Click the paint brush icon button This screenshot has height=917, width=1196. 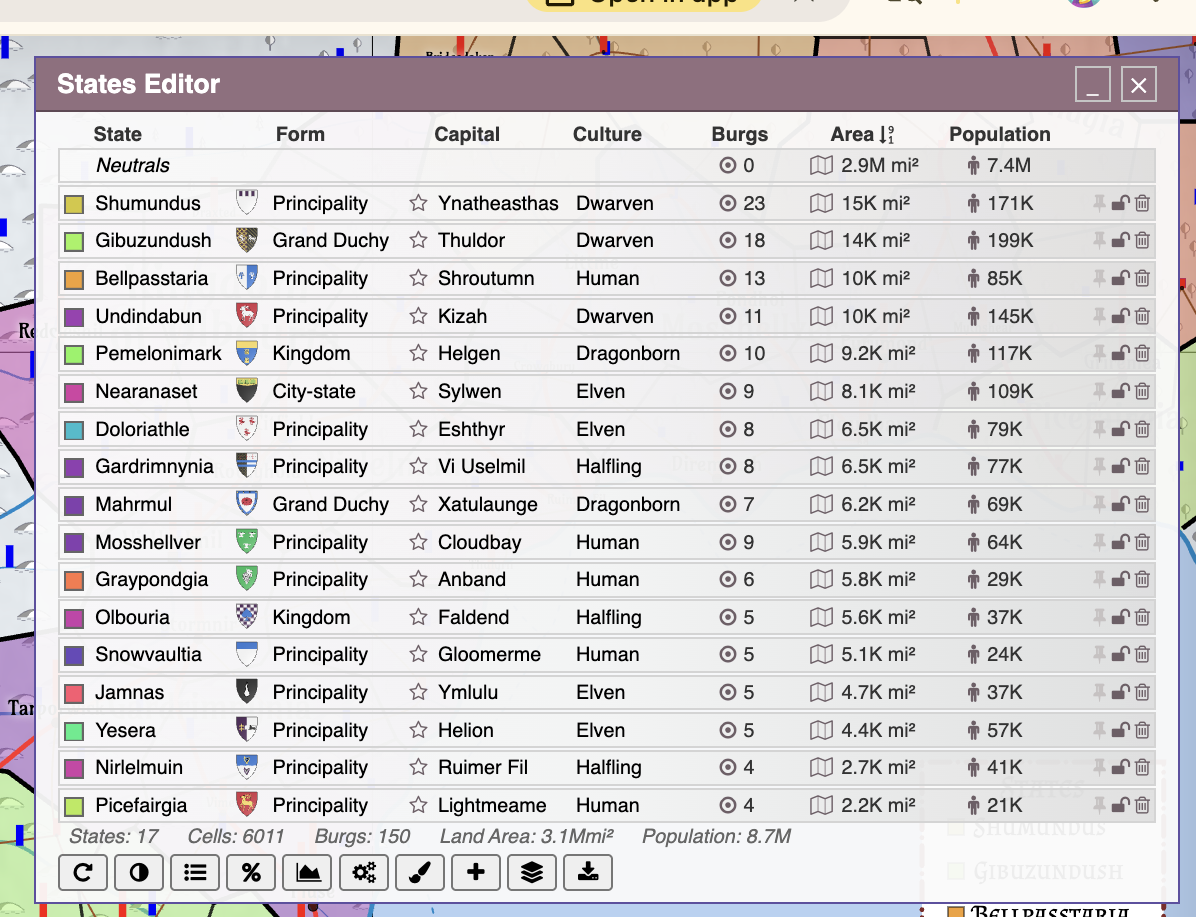(x=420, y=872)
